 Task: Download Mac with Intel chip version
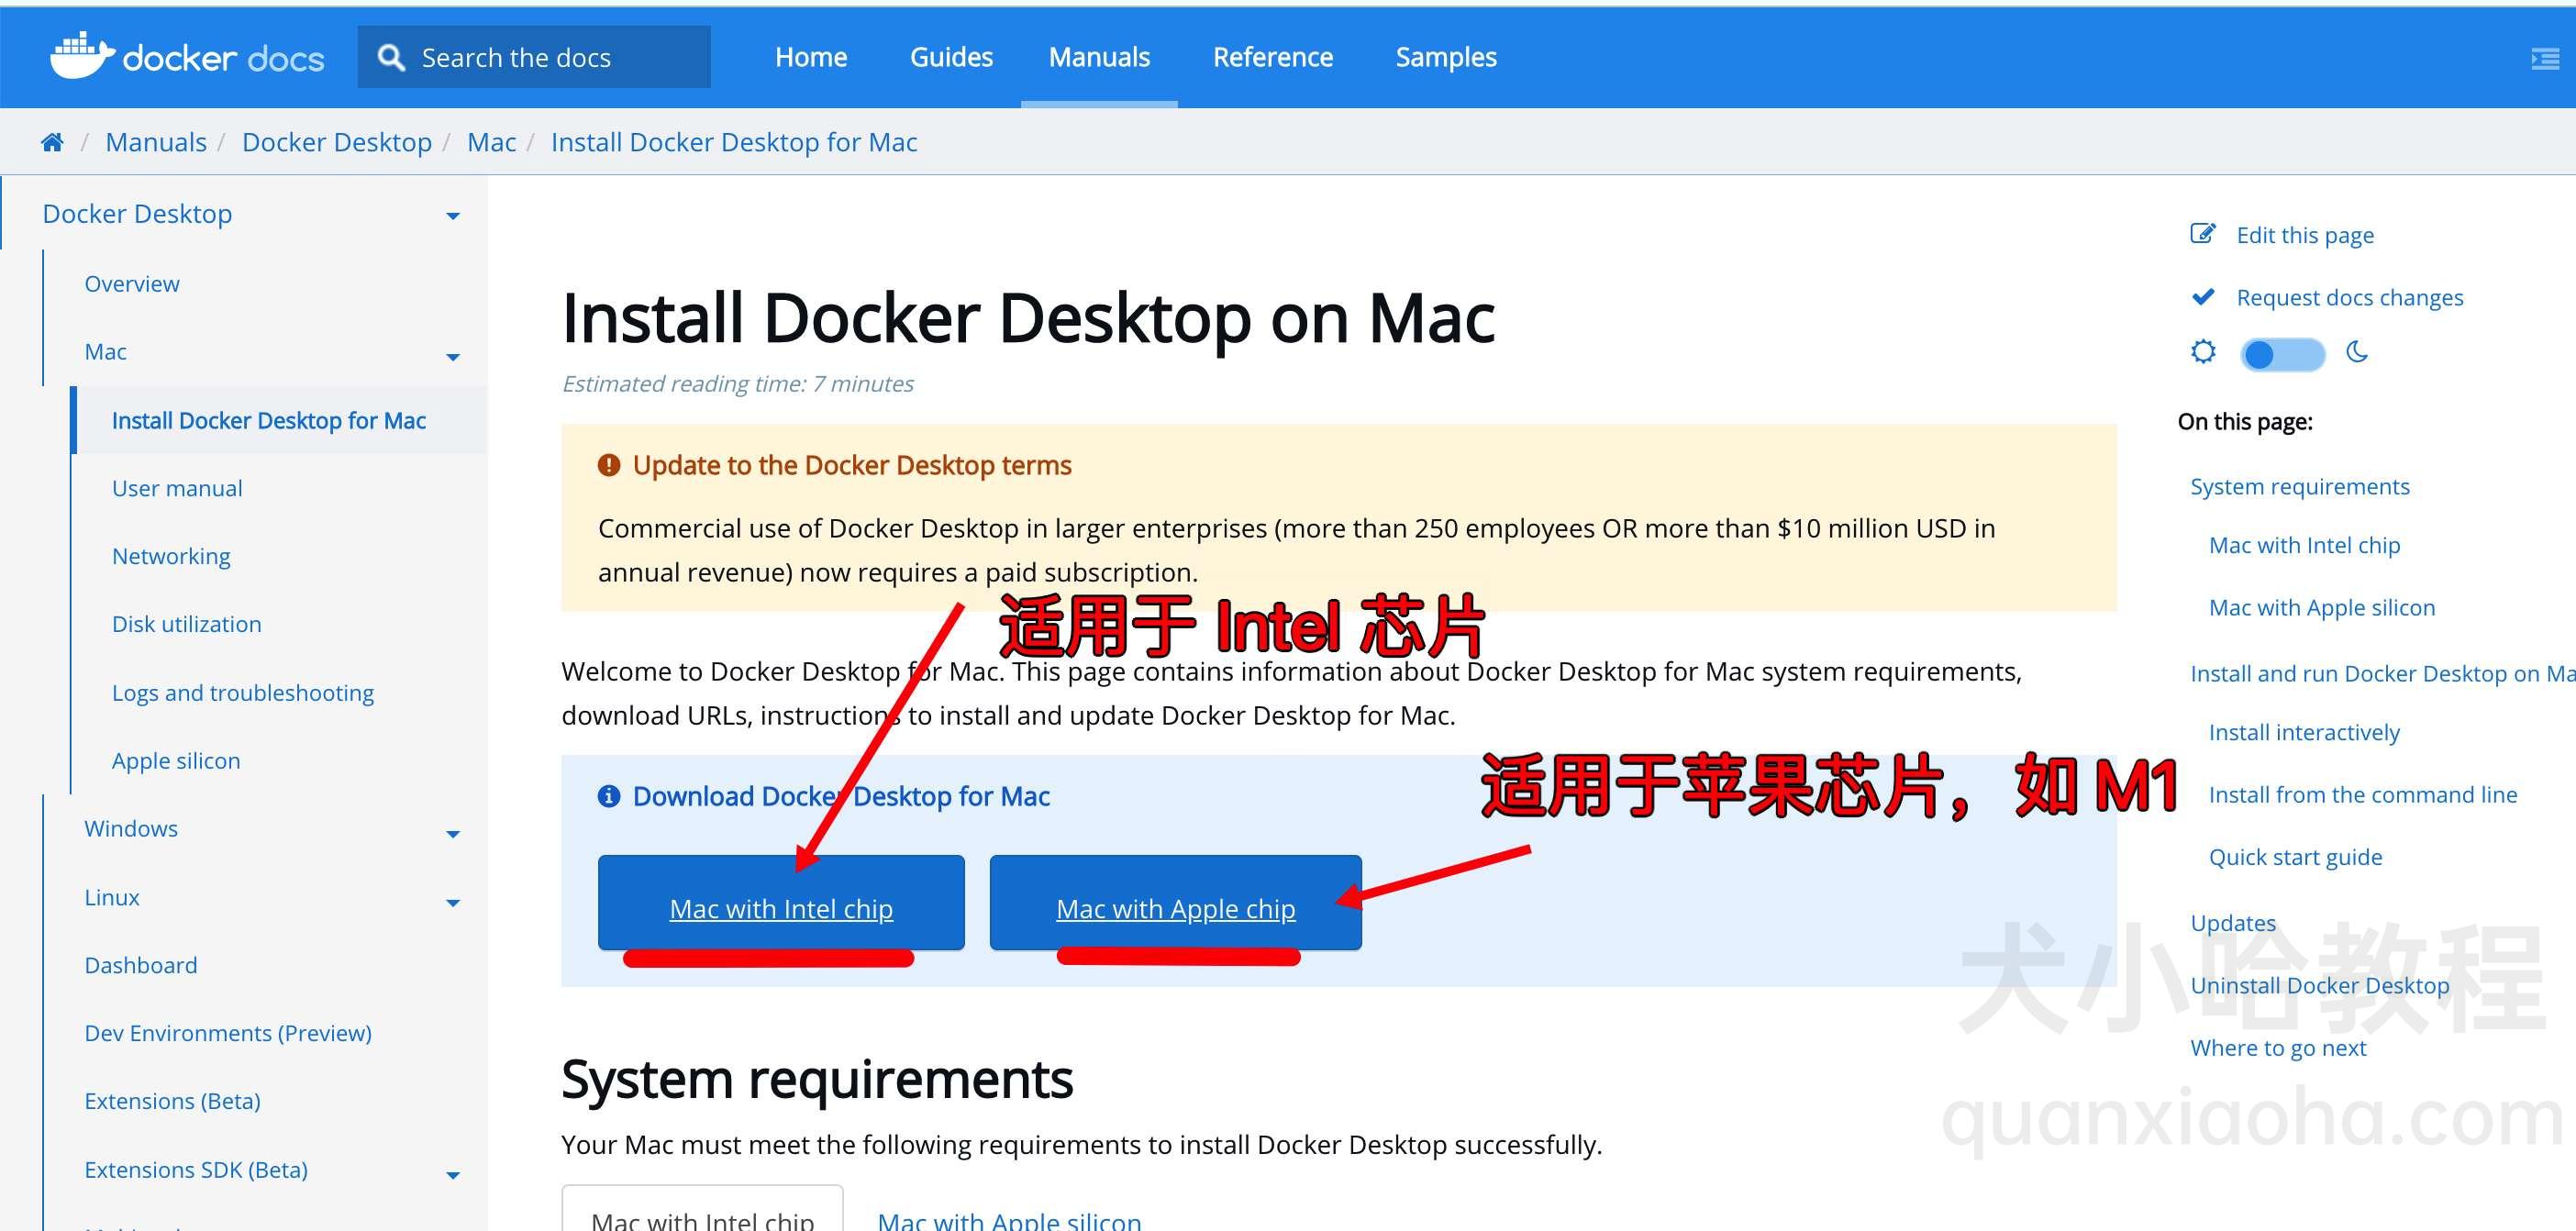coord(782,908)
